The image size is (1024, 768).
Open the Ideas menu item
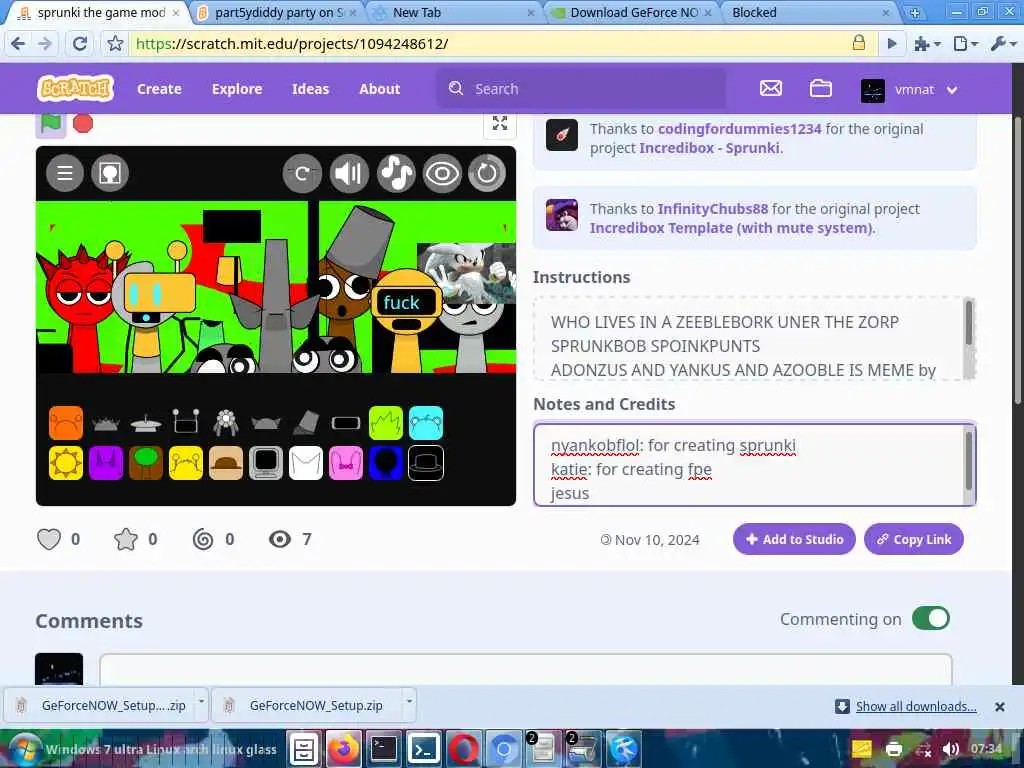(310, 89)
